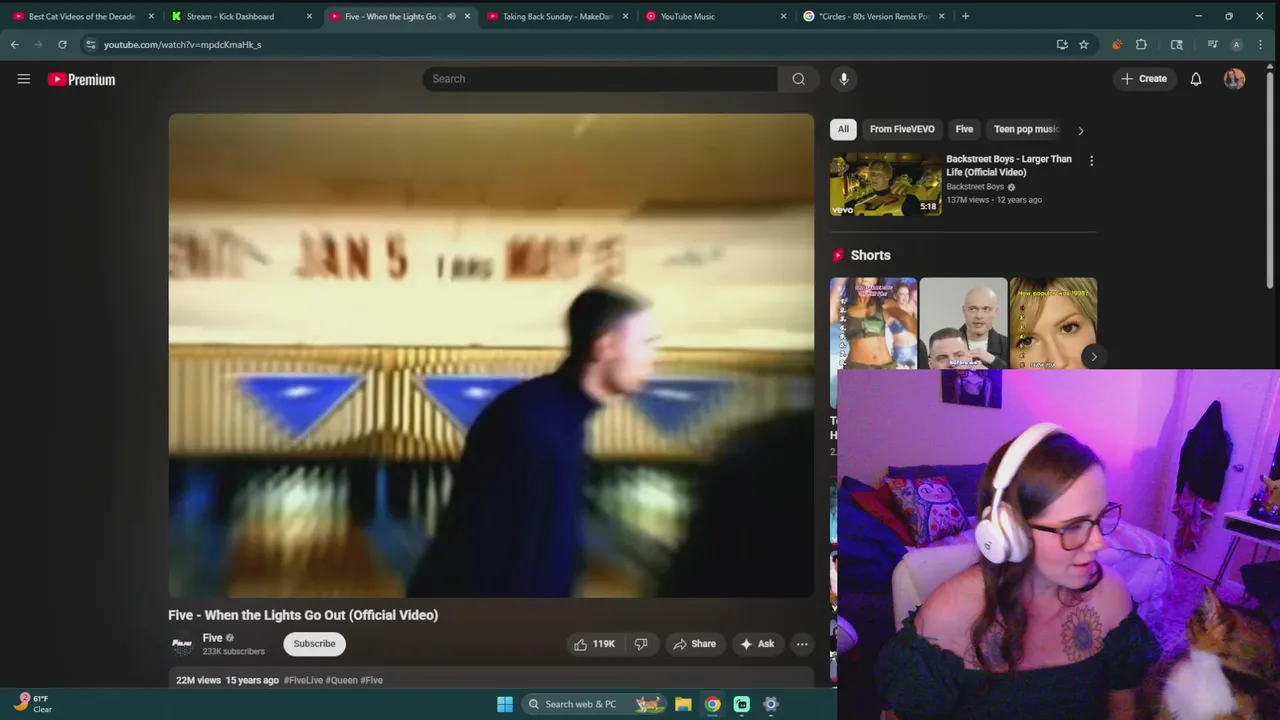Open the YouTube guide hamburger menu

[x=24, y=79]
